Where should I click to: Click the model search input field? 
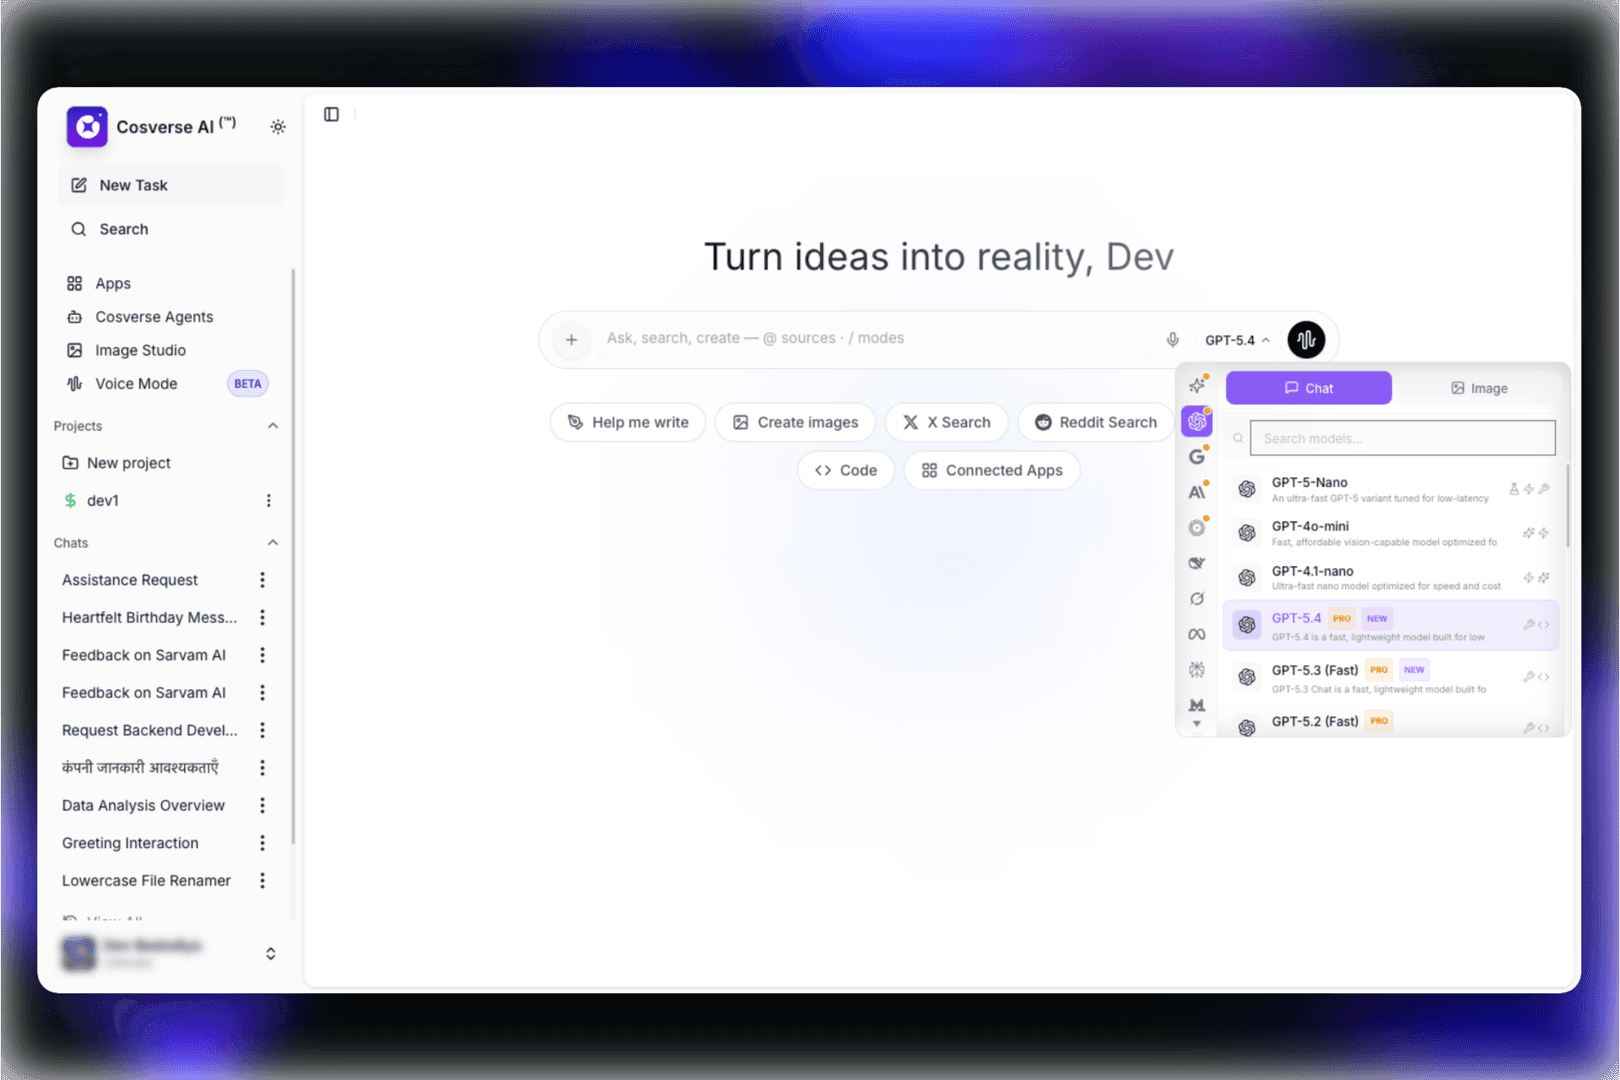pos(1400,437)
